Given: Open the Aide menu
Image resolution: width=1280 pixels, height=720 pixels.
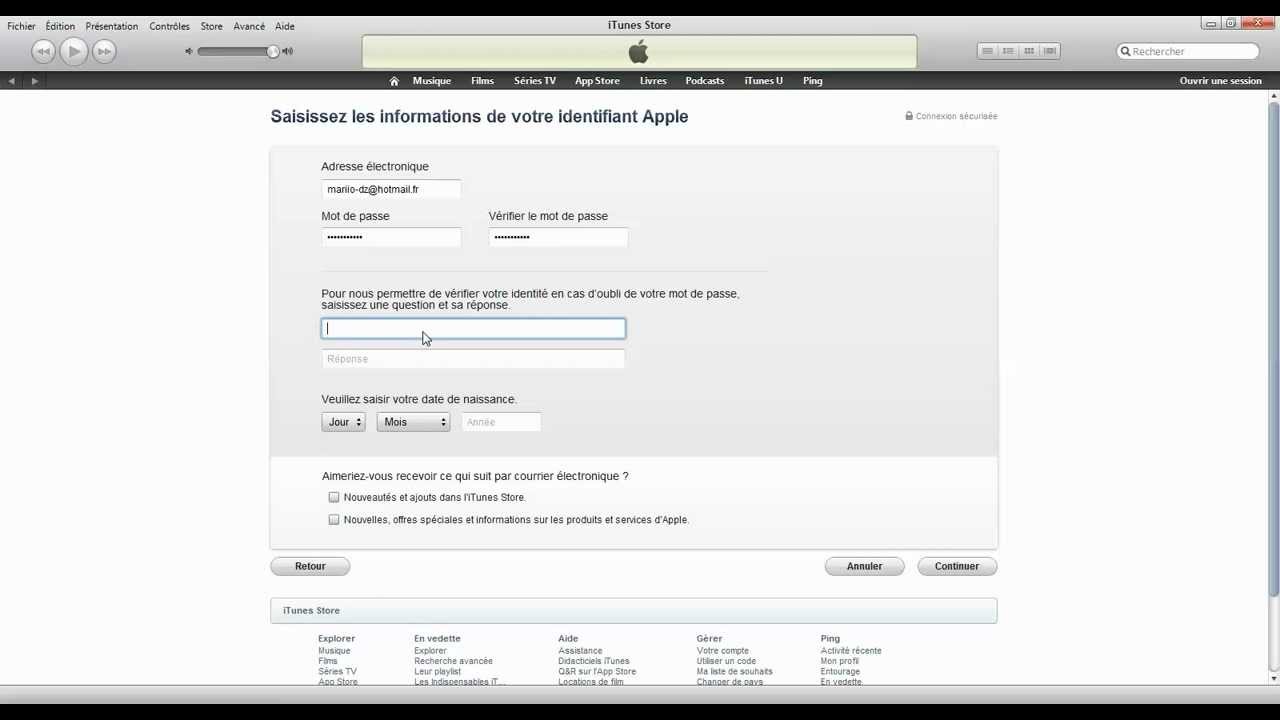Looking at the screenshot, I should [285, 26].
